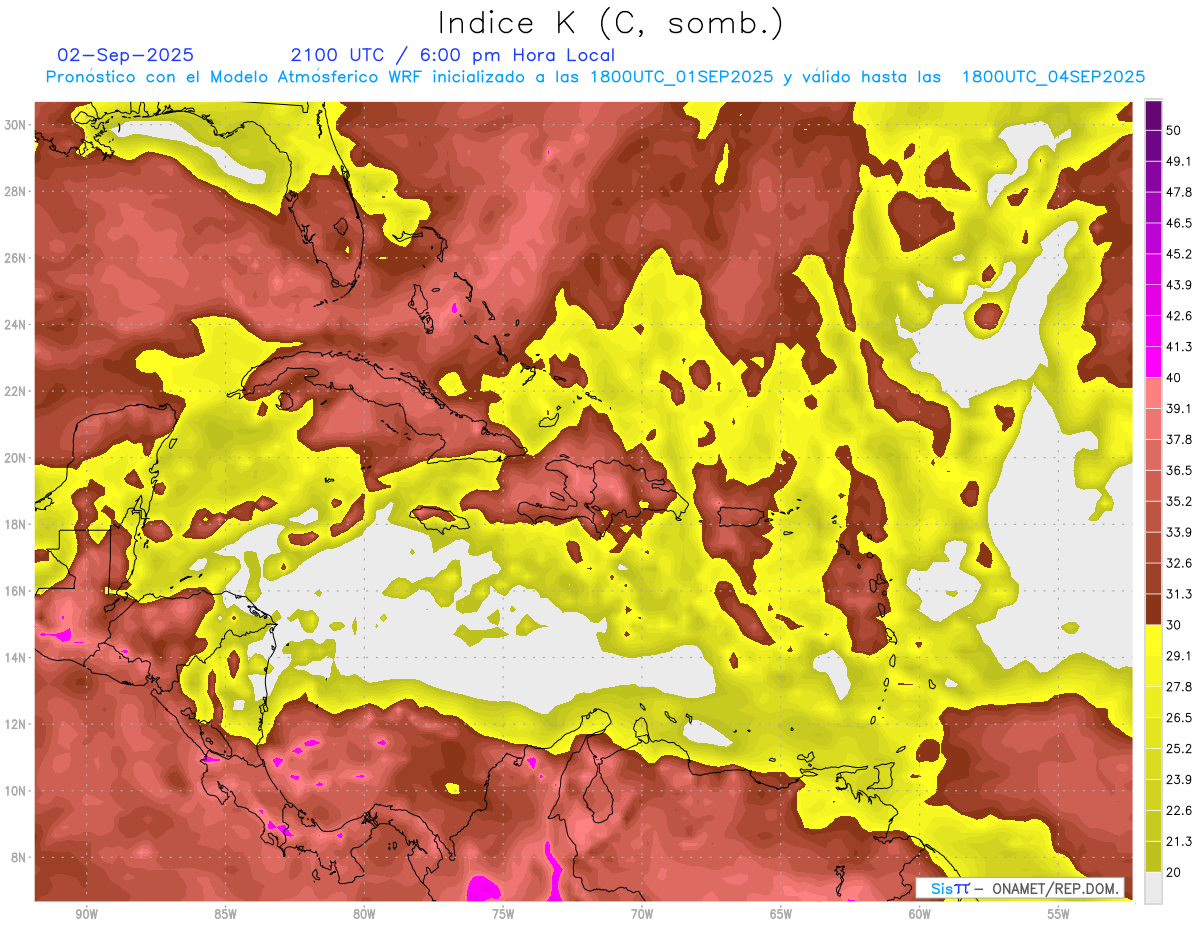Click the color scale value 46.5
This screenshot has height=927, width=1200.
pyautogui.click(x=1178, y=223)
